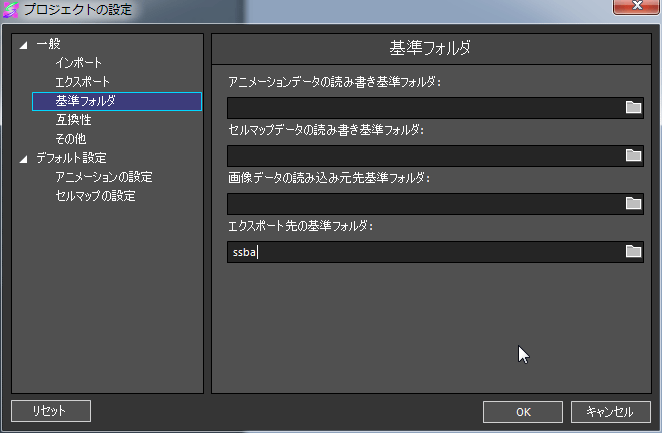Viewport: 662px width, 433px height.
Task: Browse folder for セルマップデータの読み書き基準フォルダ
Action: 633,156
